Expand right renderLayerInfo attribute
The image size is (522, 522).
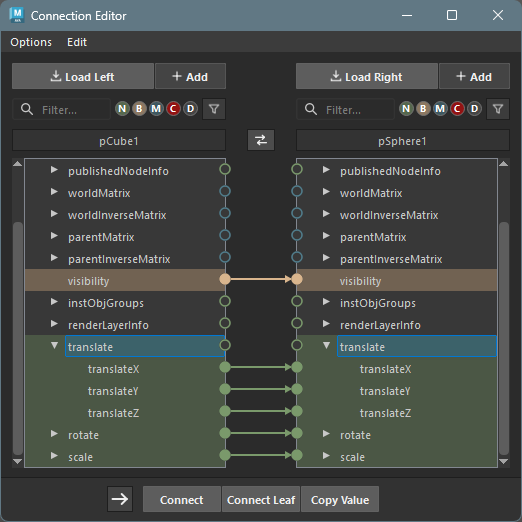(x=326, y=324)
